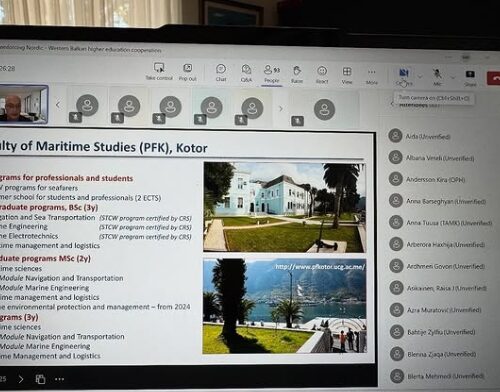
Task: Open the Chat panel
Action: click(221, 73)
